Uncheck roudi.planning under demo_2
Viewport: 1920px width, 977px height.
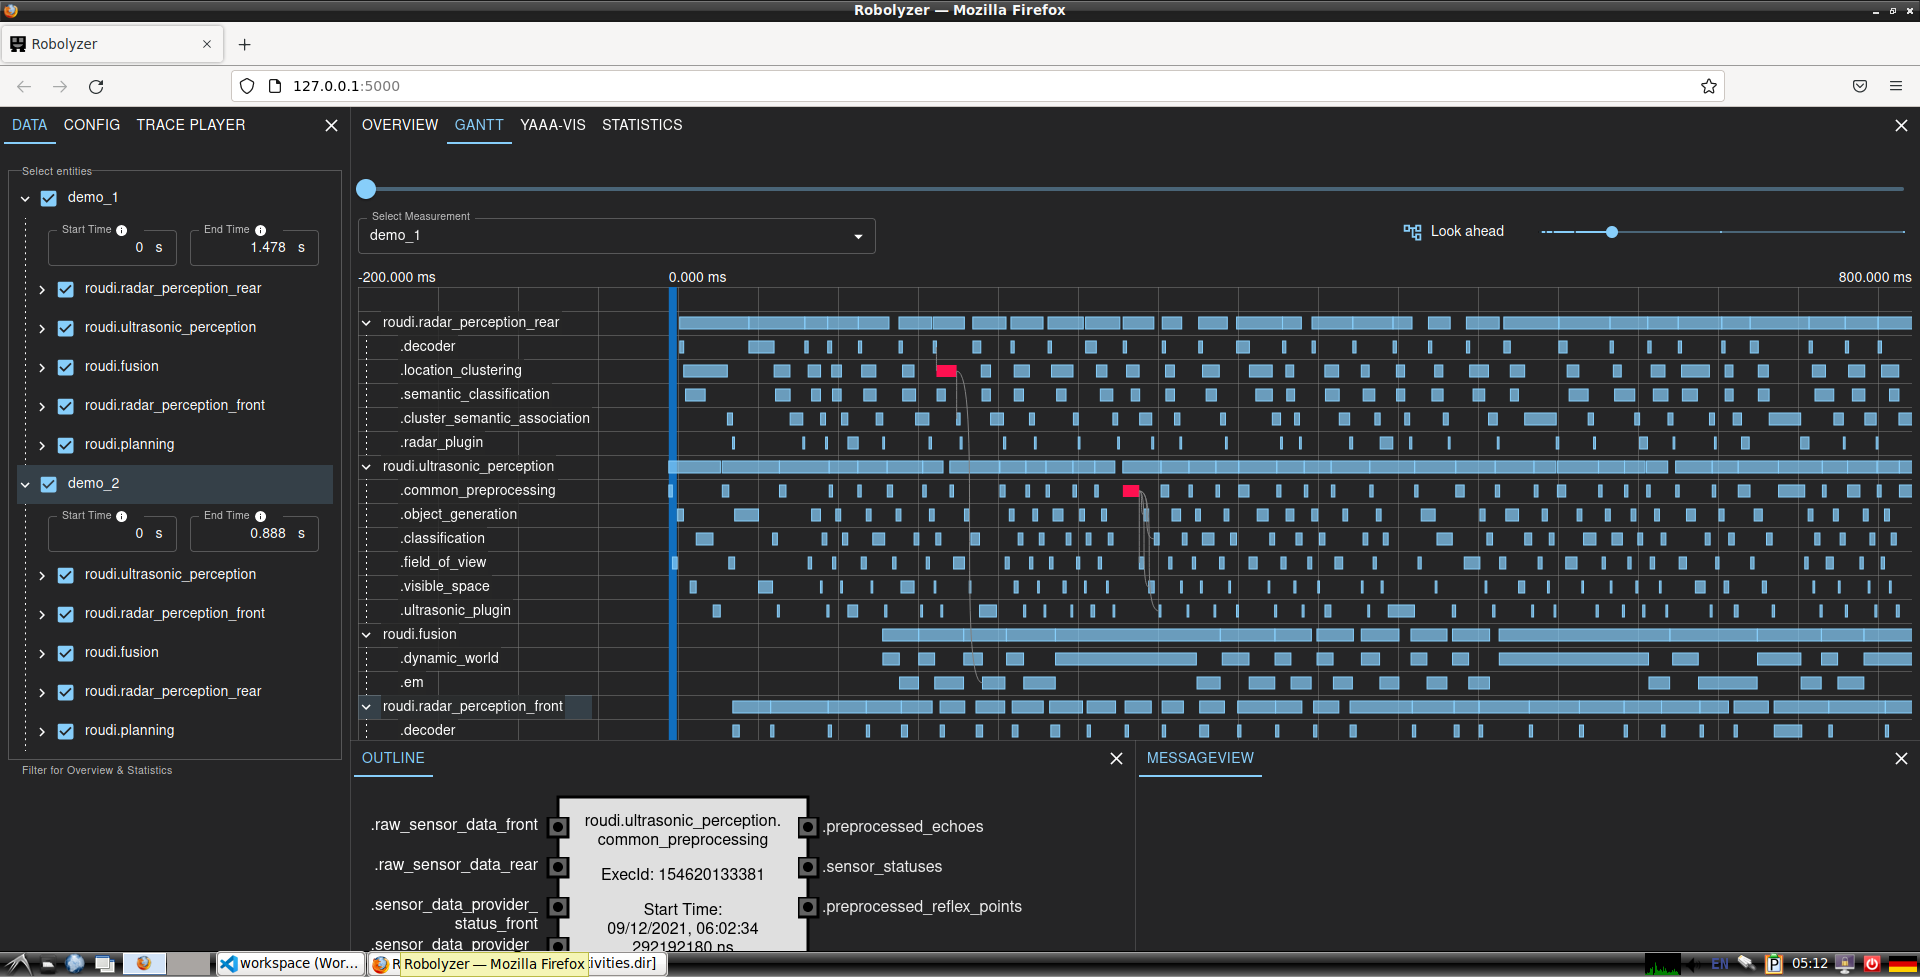pyautogui.click(x=65, y=732)
